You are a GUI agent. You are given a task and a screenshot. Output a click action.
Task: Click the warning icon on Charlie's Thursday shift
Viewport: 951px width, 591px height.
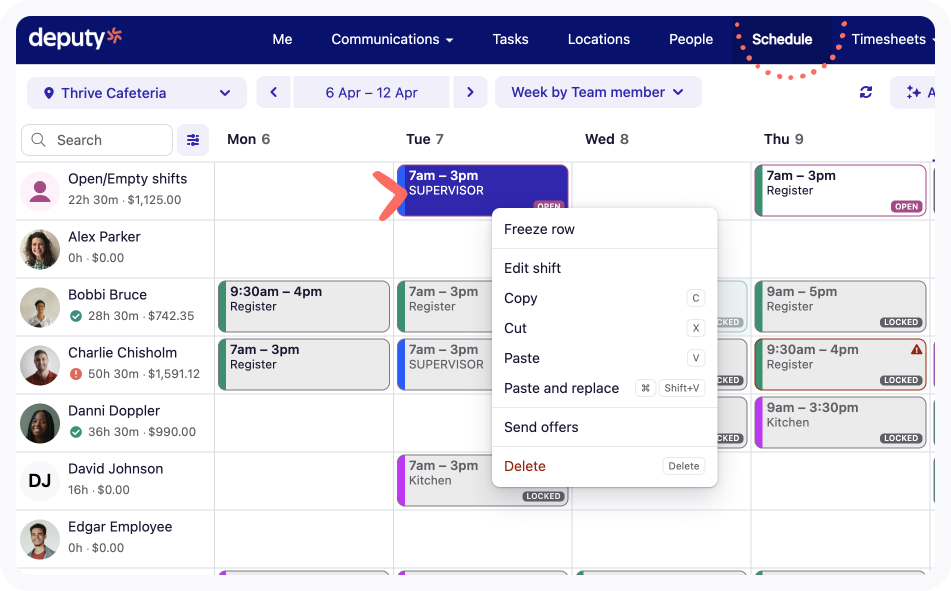click(x=916, y=350)
